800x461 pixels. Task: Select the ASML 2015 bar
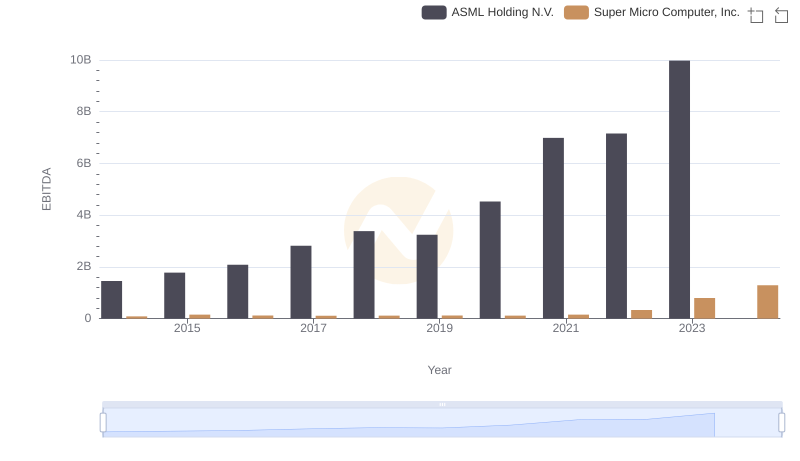(x=174, y=296)
